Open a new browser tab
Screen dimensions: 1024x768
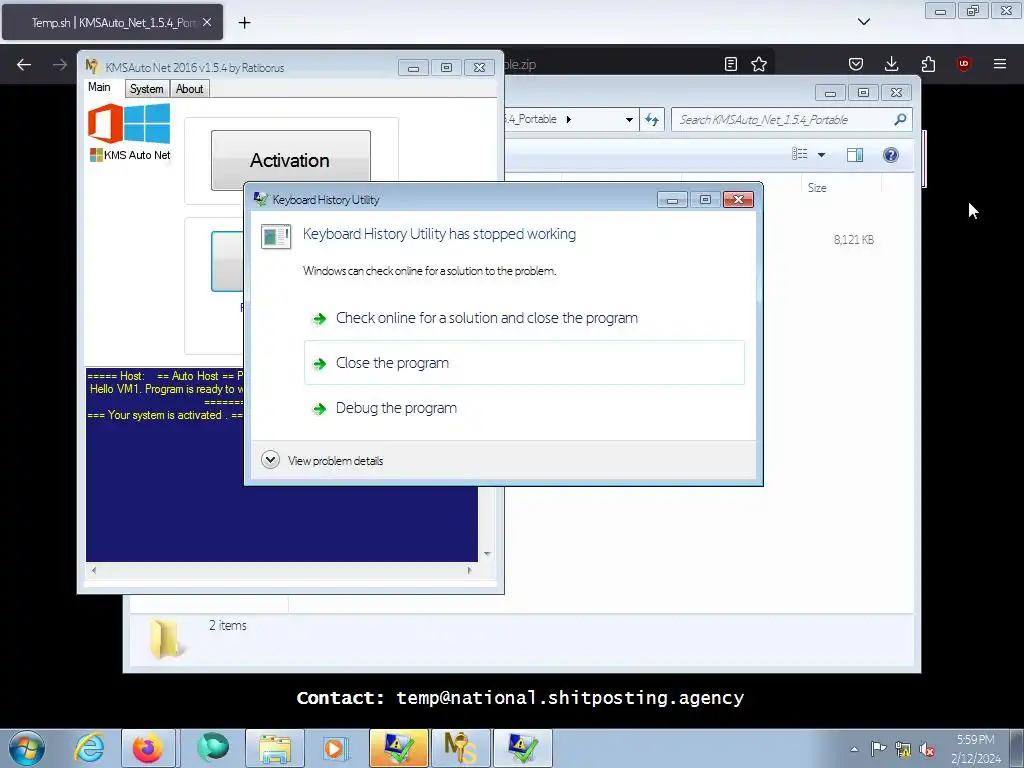244,23
